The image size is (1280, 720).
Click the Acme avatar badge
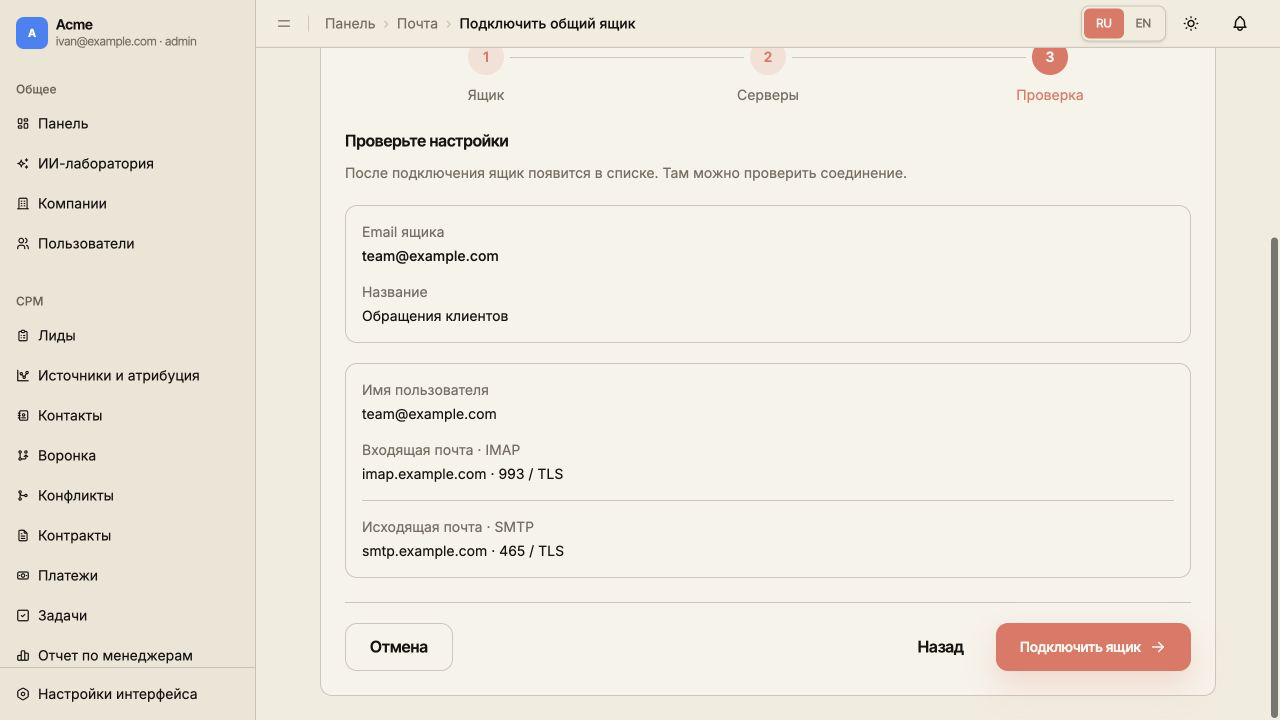[x=32, y=33]
